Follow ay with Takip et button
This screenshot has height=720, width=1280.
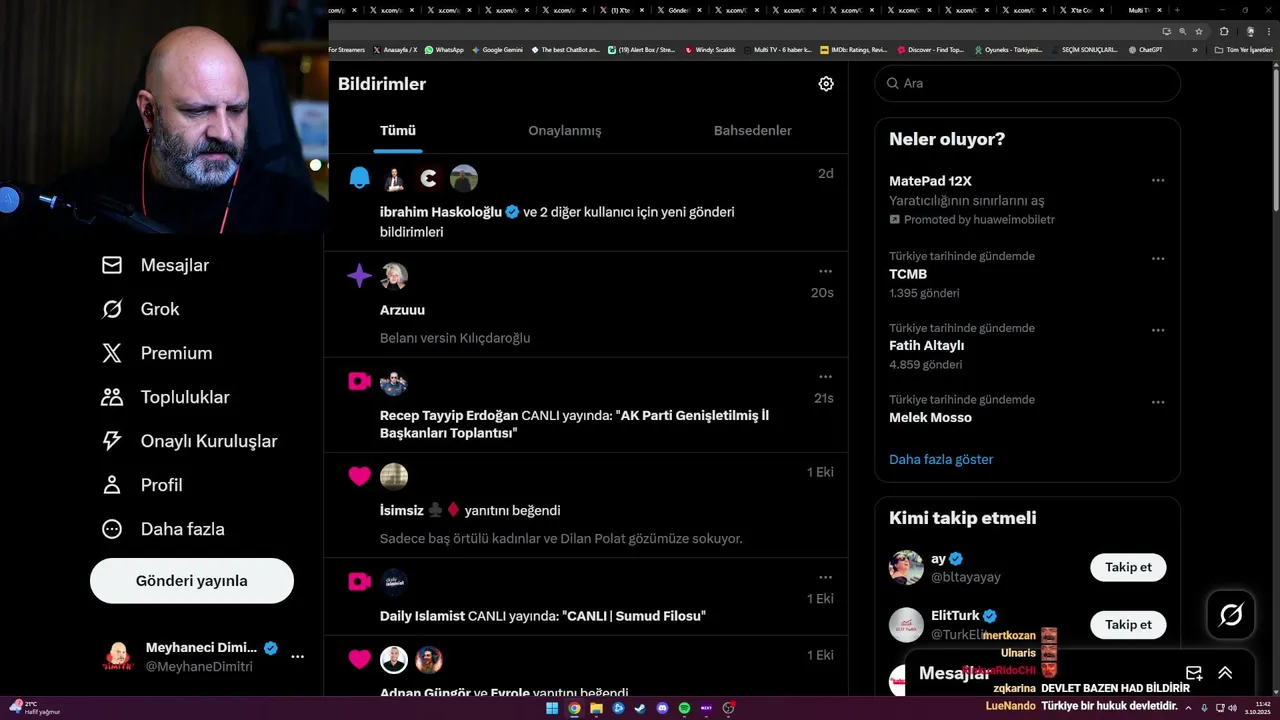tap(1128, 567)
